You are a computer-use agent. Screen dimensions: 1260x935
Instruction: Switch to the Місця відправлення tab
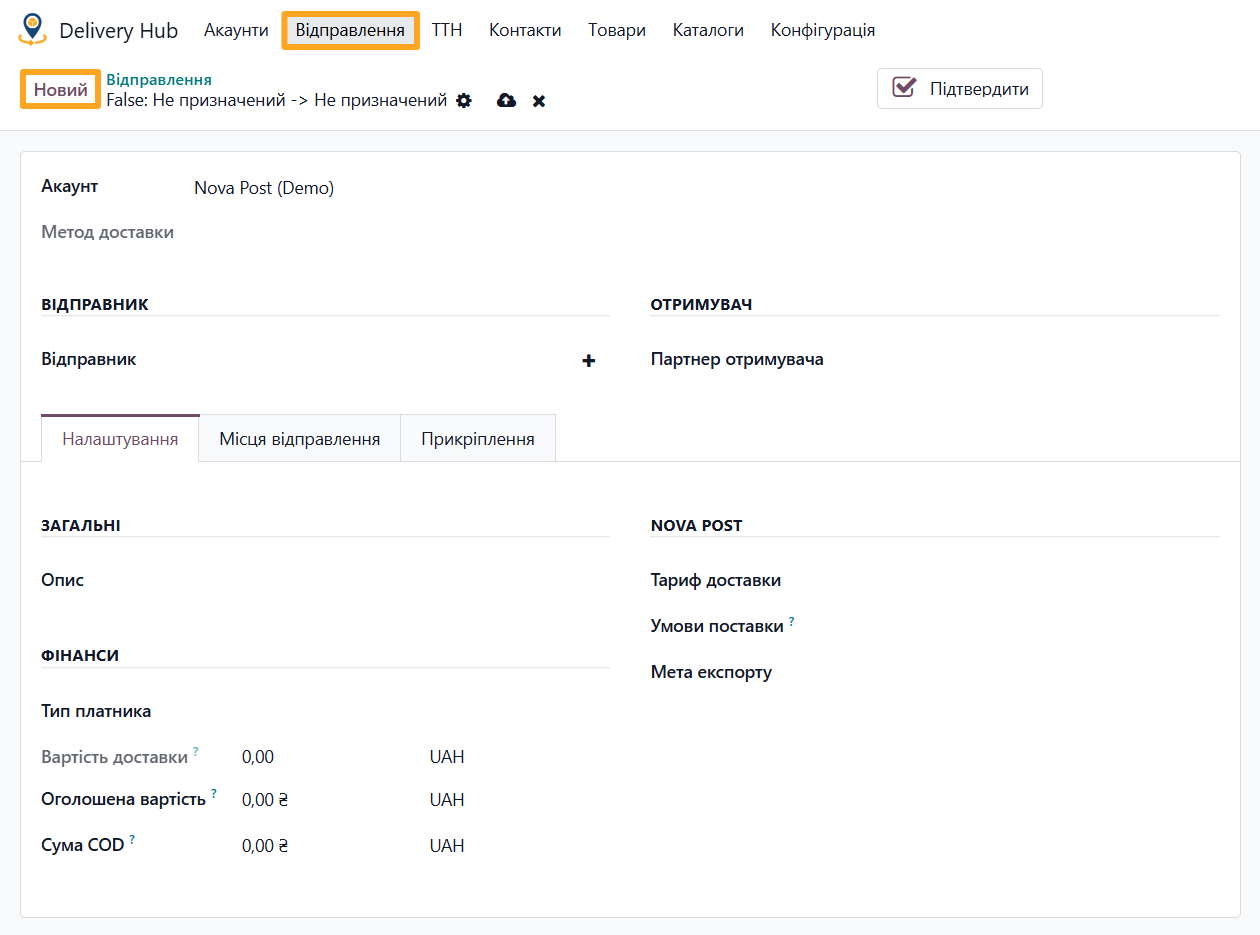coord(300,439)
